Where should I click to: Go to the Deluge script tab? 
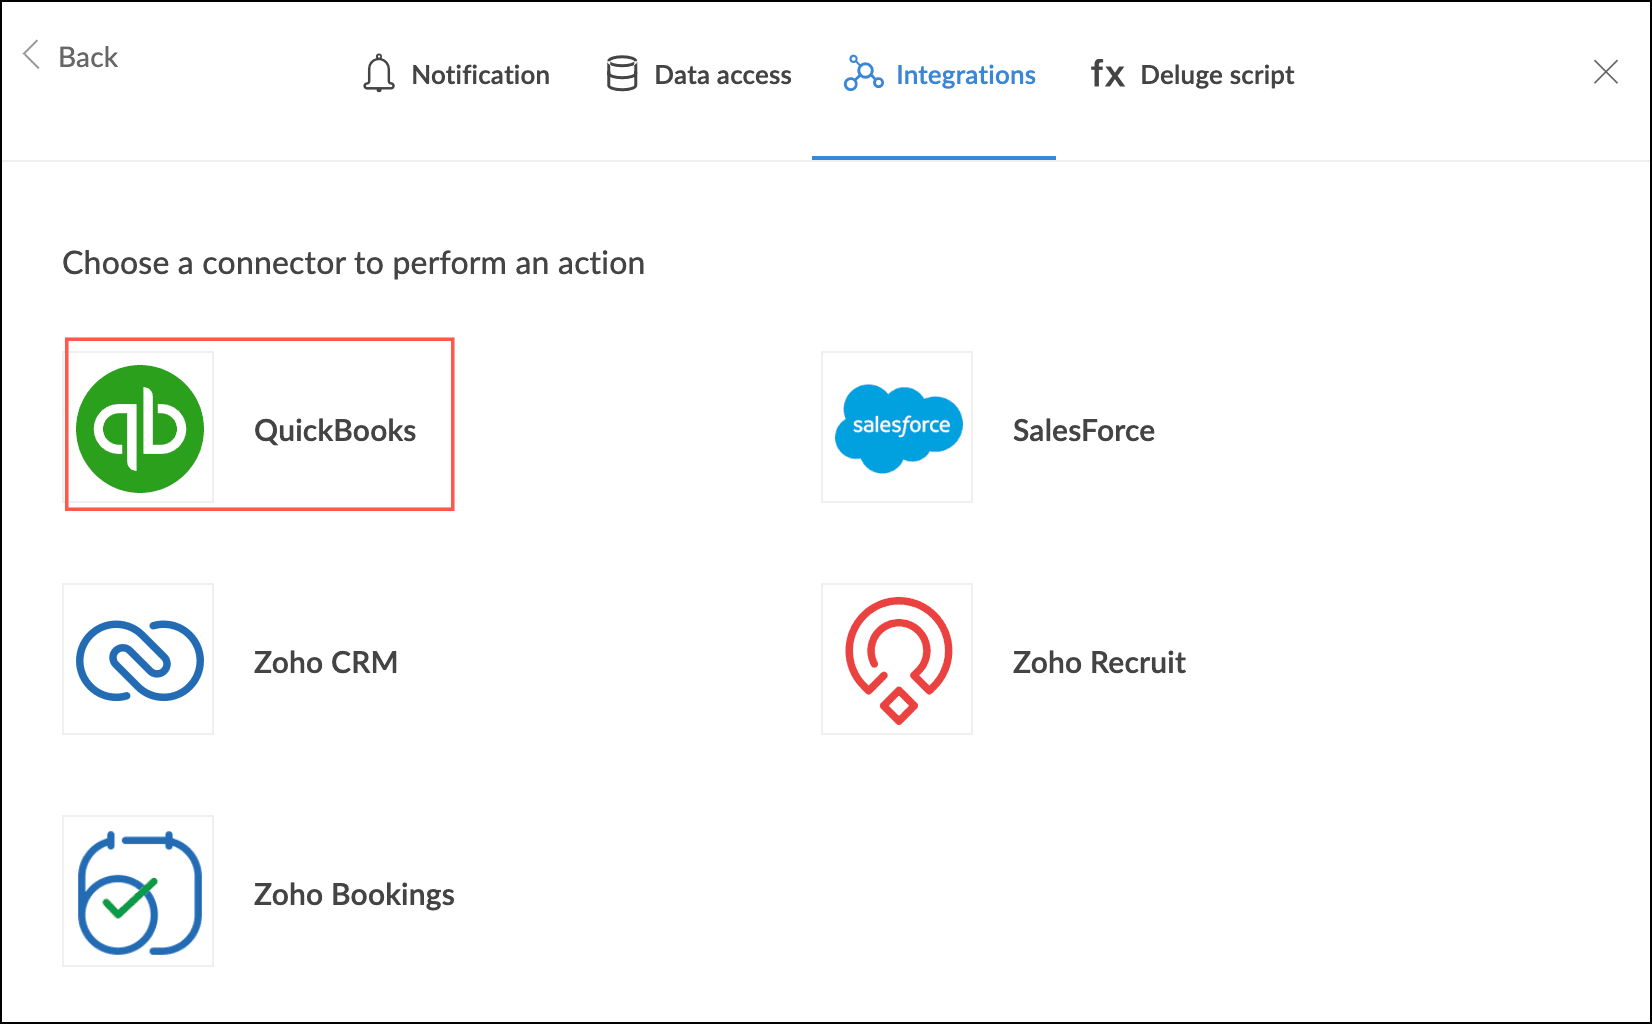point(1217,75)
